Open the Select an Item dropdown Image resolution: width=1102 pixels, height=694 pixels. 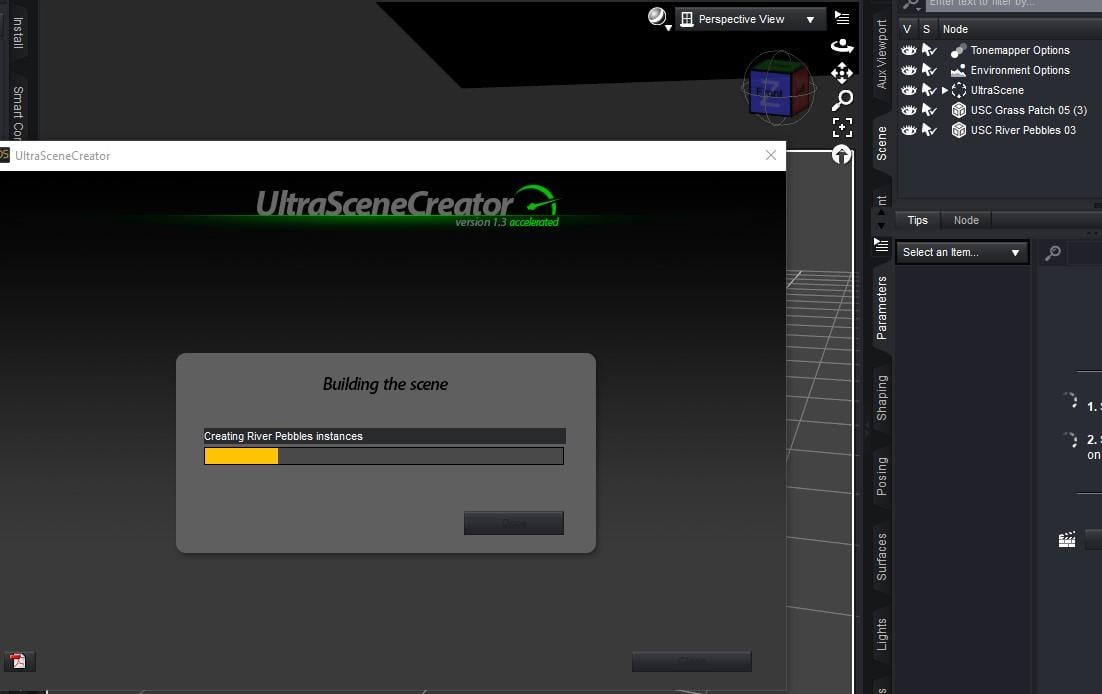962,252
